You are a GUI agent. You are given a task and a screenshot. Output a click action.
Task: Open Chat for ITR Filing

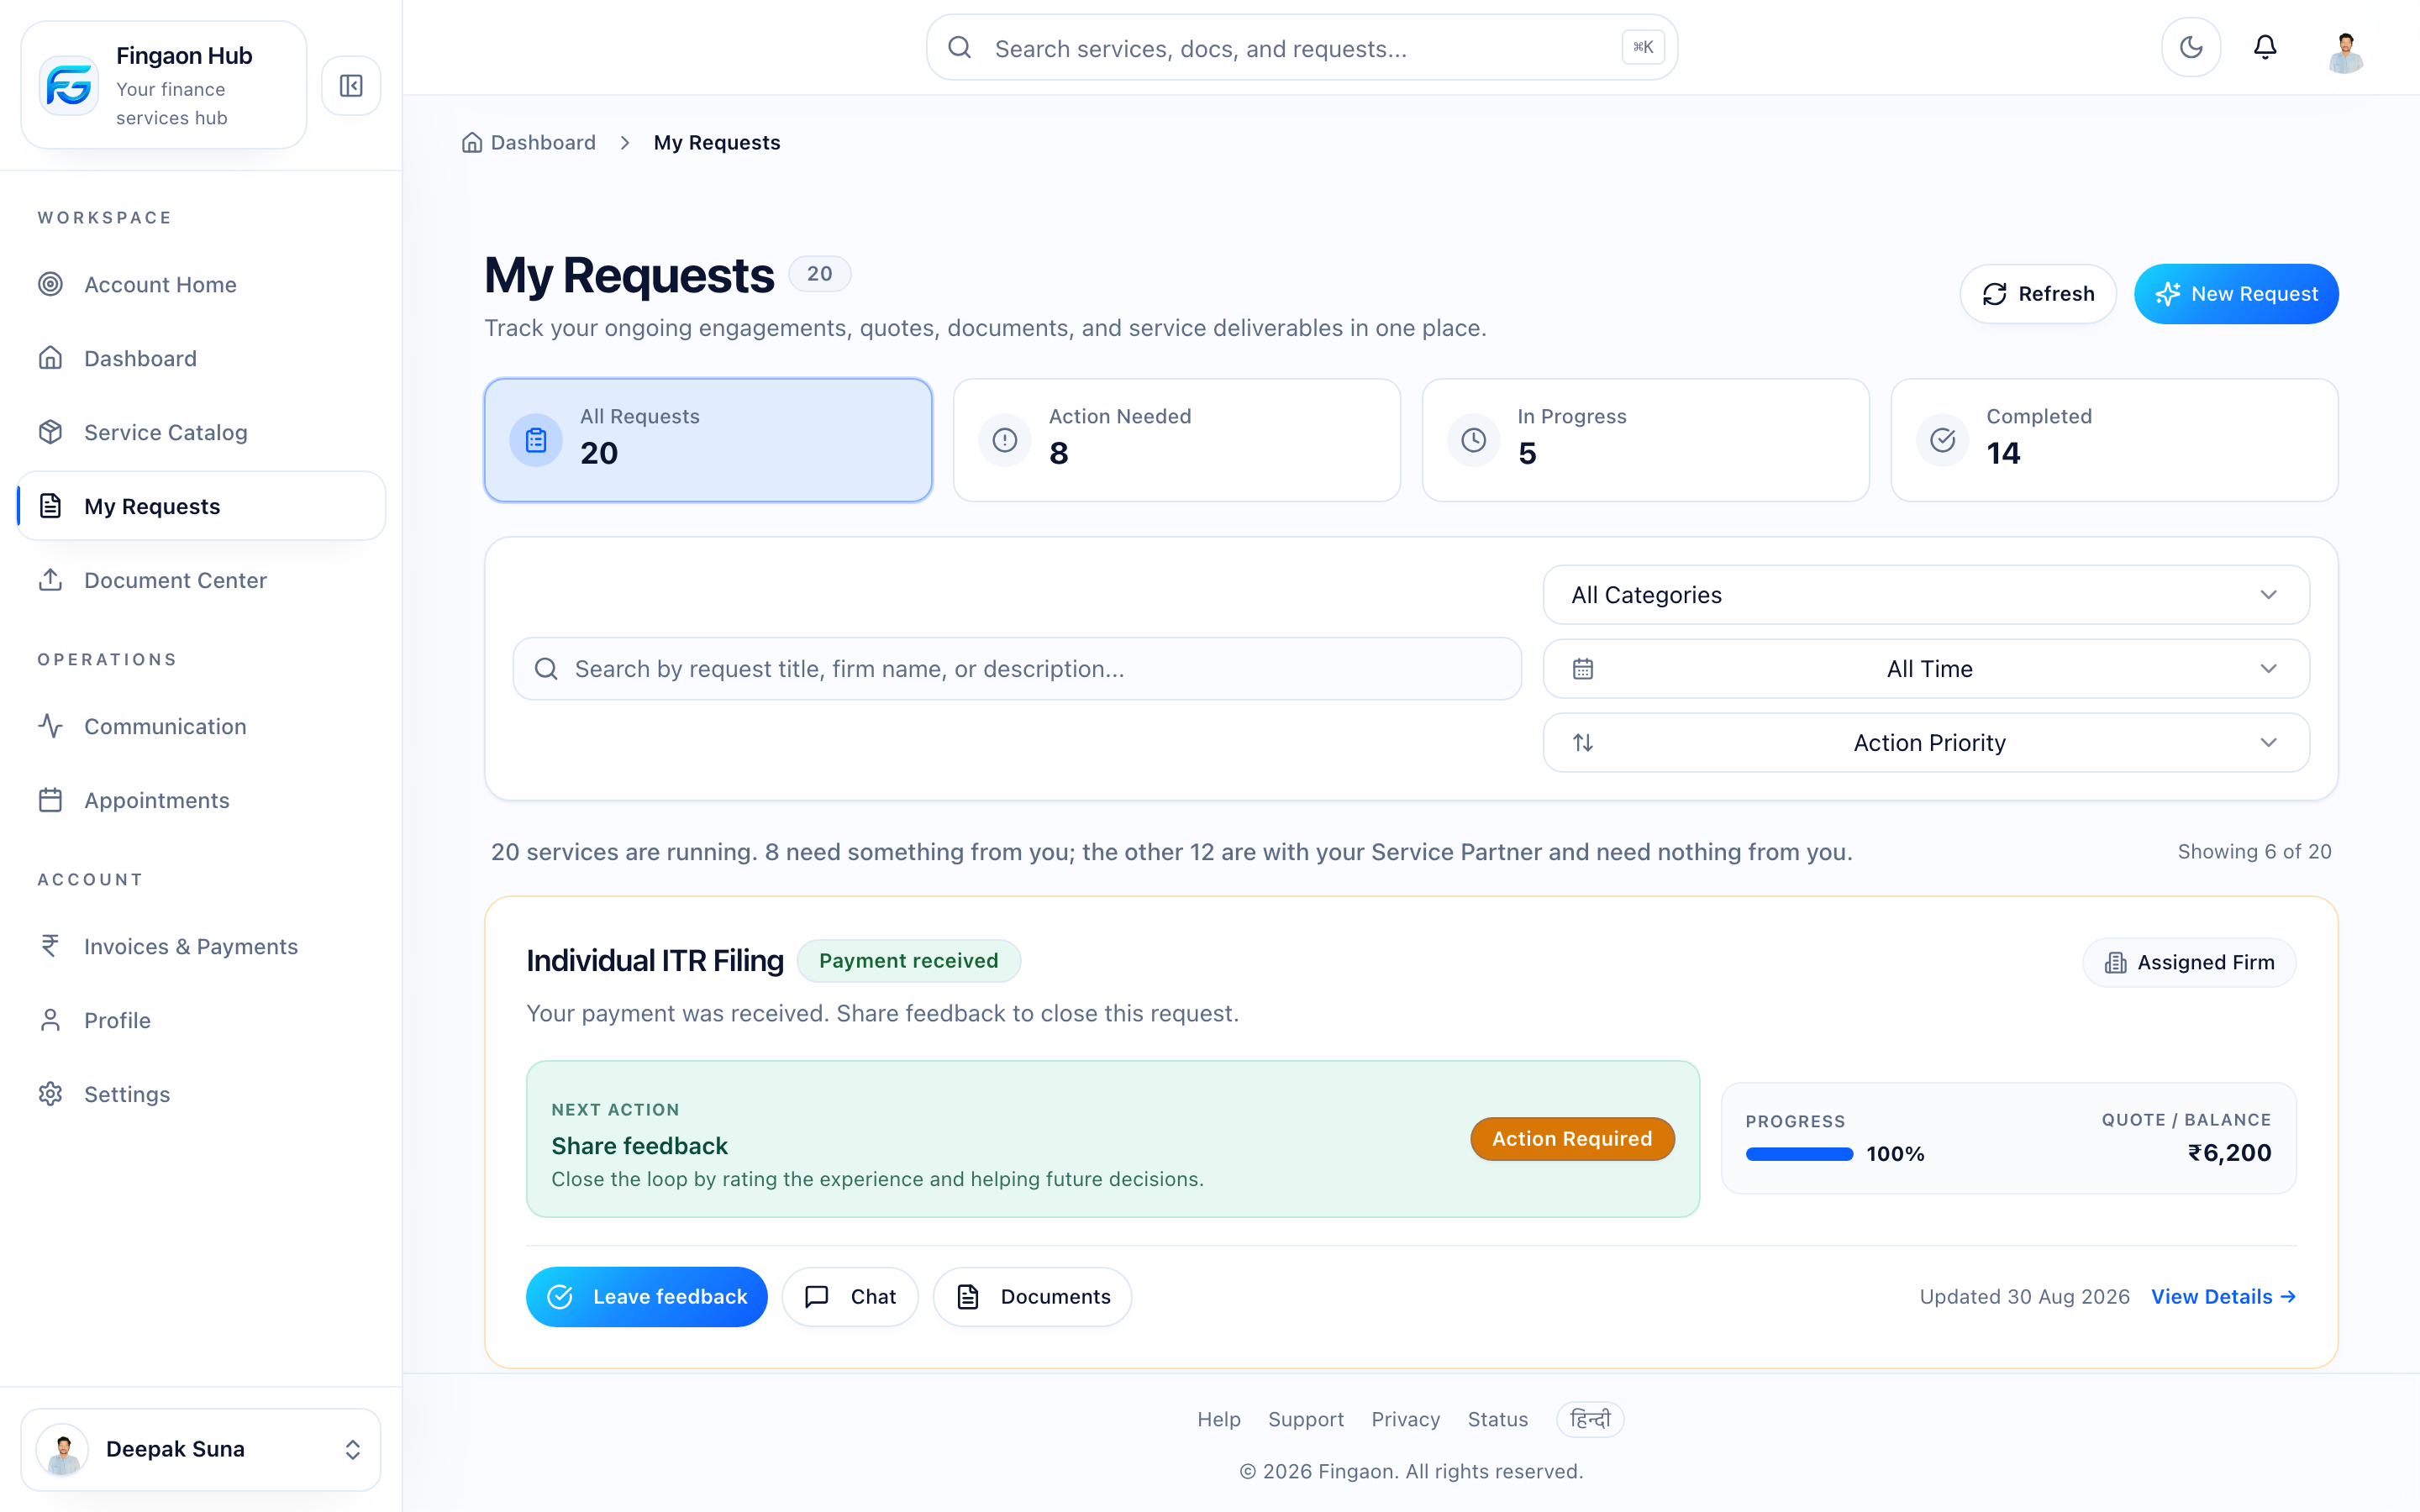coord(850,1297)
